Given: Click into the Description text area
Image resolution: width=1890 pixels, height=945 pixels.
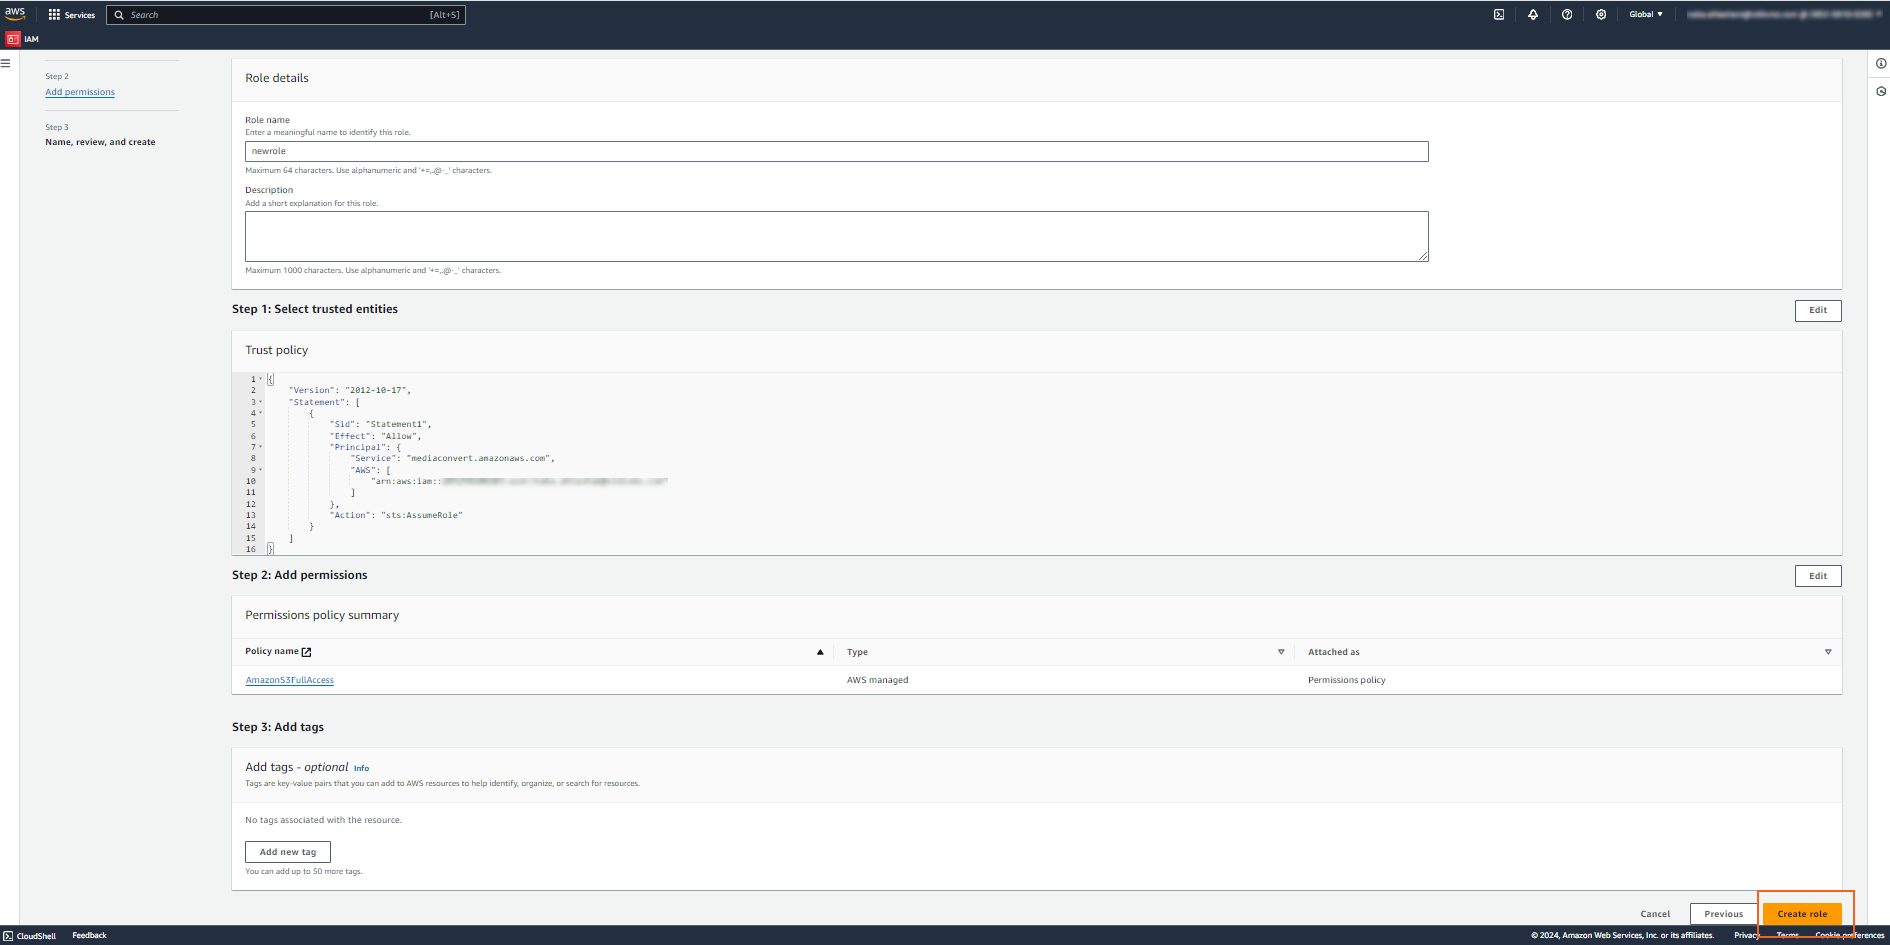Looking at the screenshot, I should pyautogui.click(x=836, y=236).
